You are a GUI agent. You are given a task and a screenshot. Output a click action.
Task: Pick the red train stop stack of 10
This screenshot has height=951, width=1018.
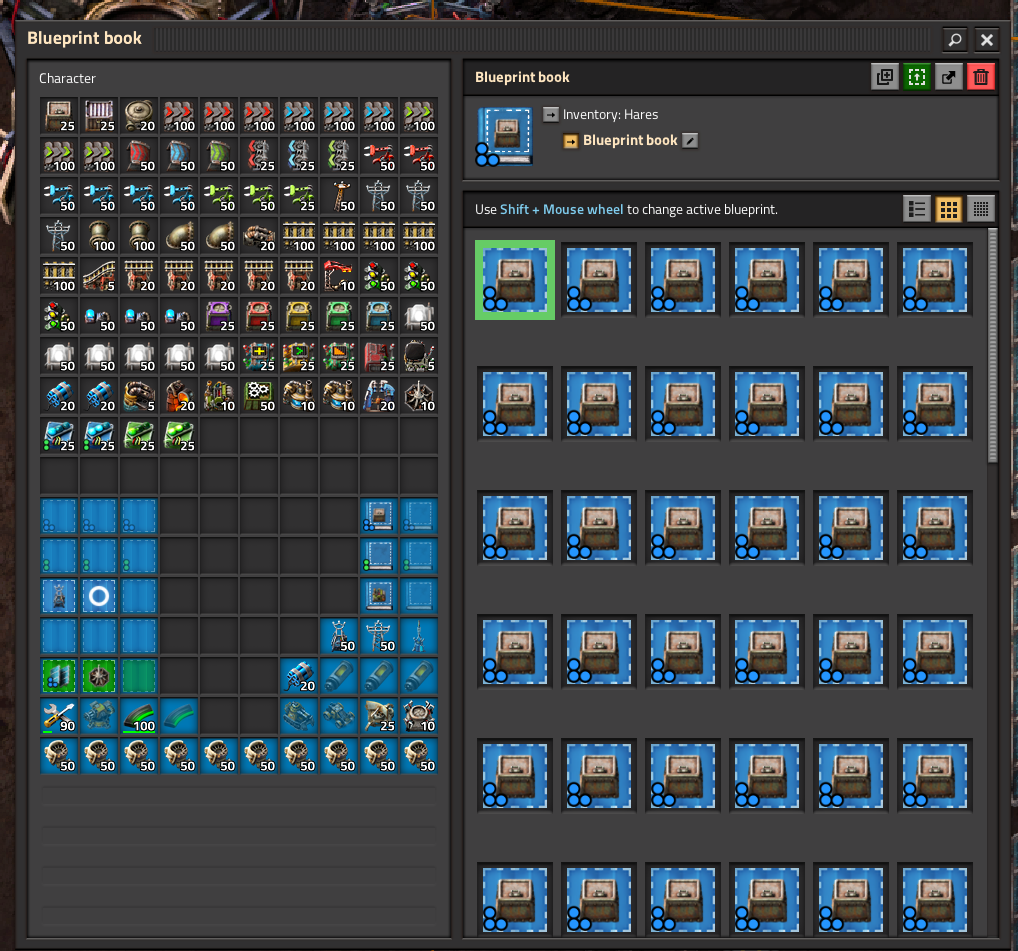pyautogui.click(x=339, y=277)
